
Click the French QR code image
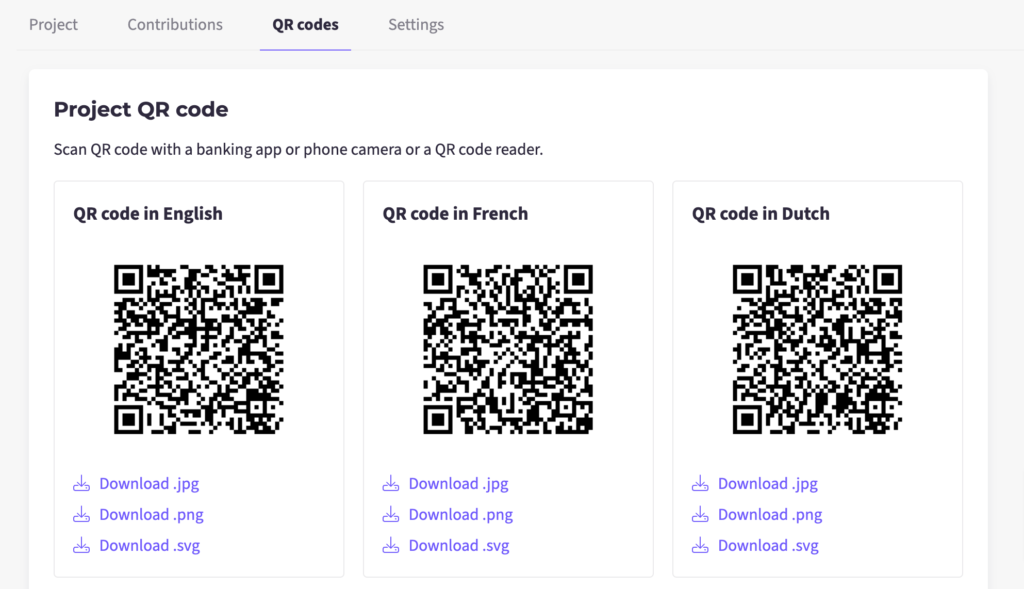tap(508, 349)
